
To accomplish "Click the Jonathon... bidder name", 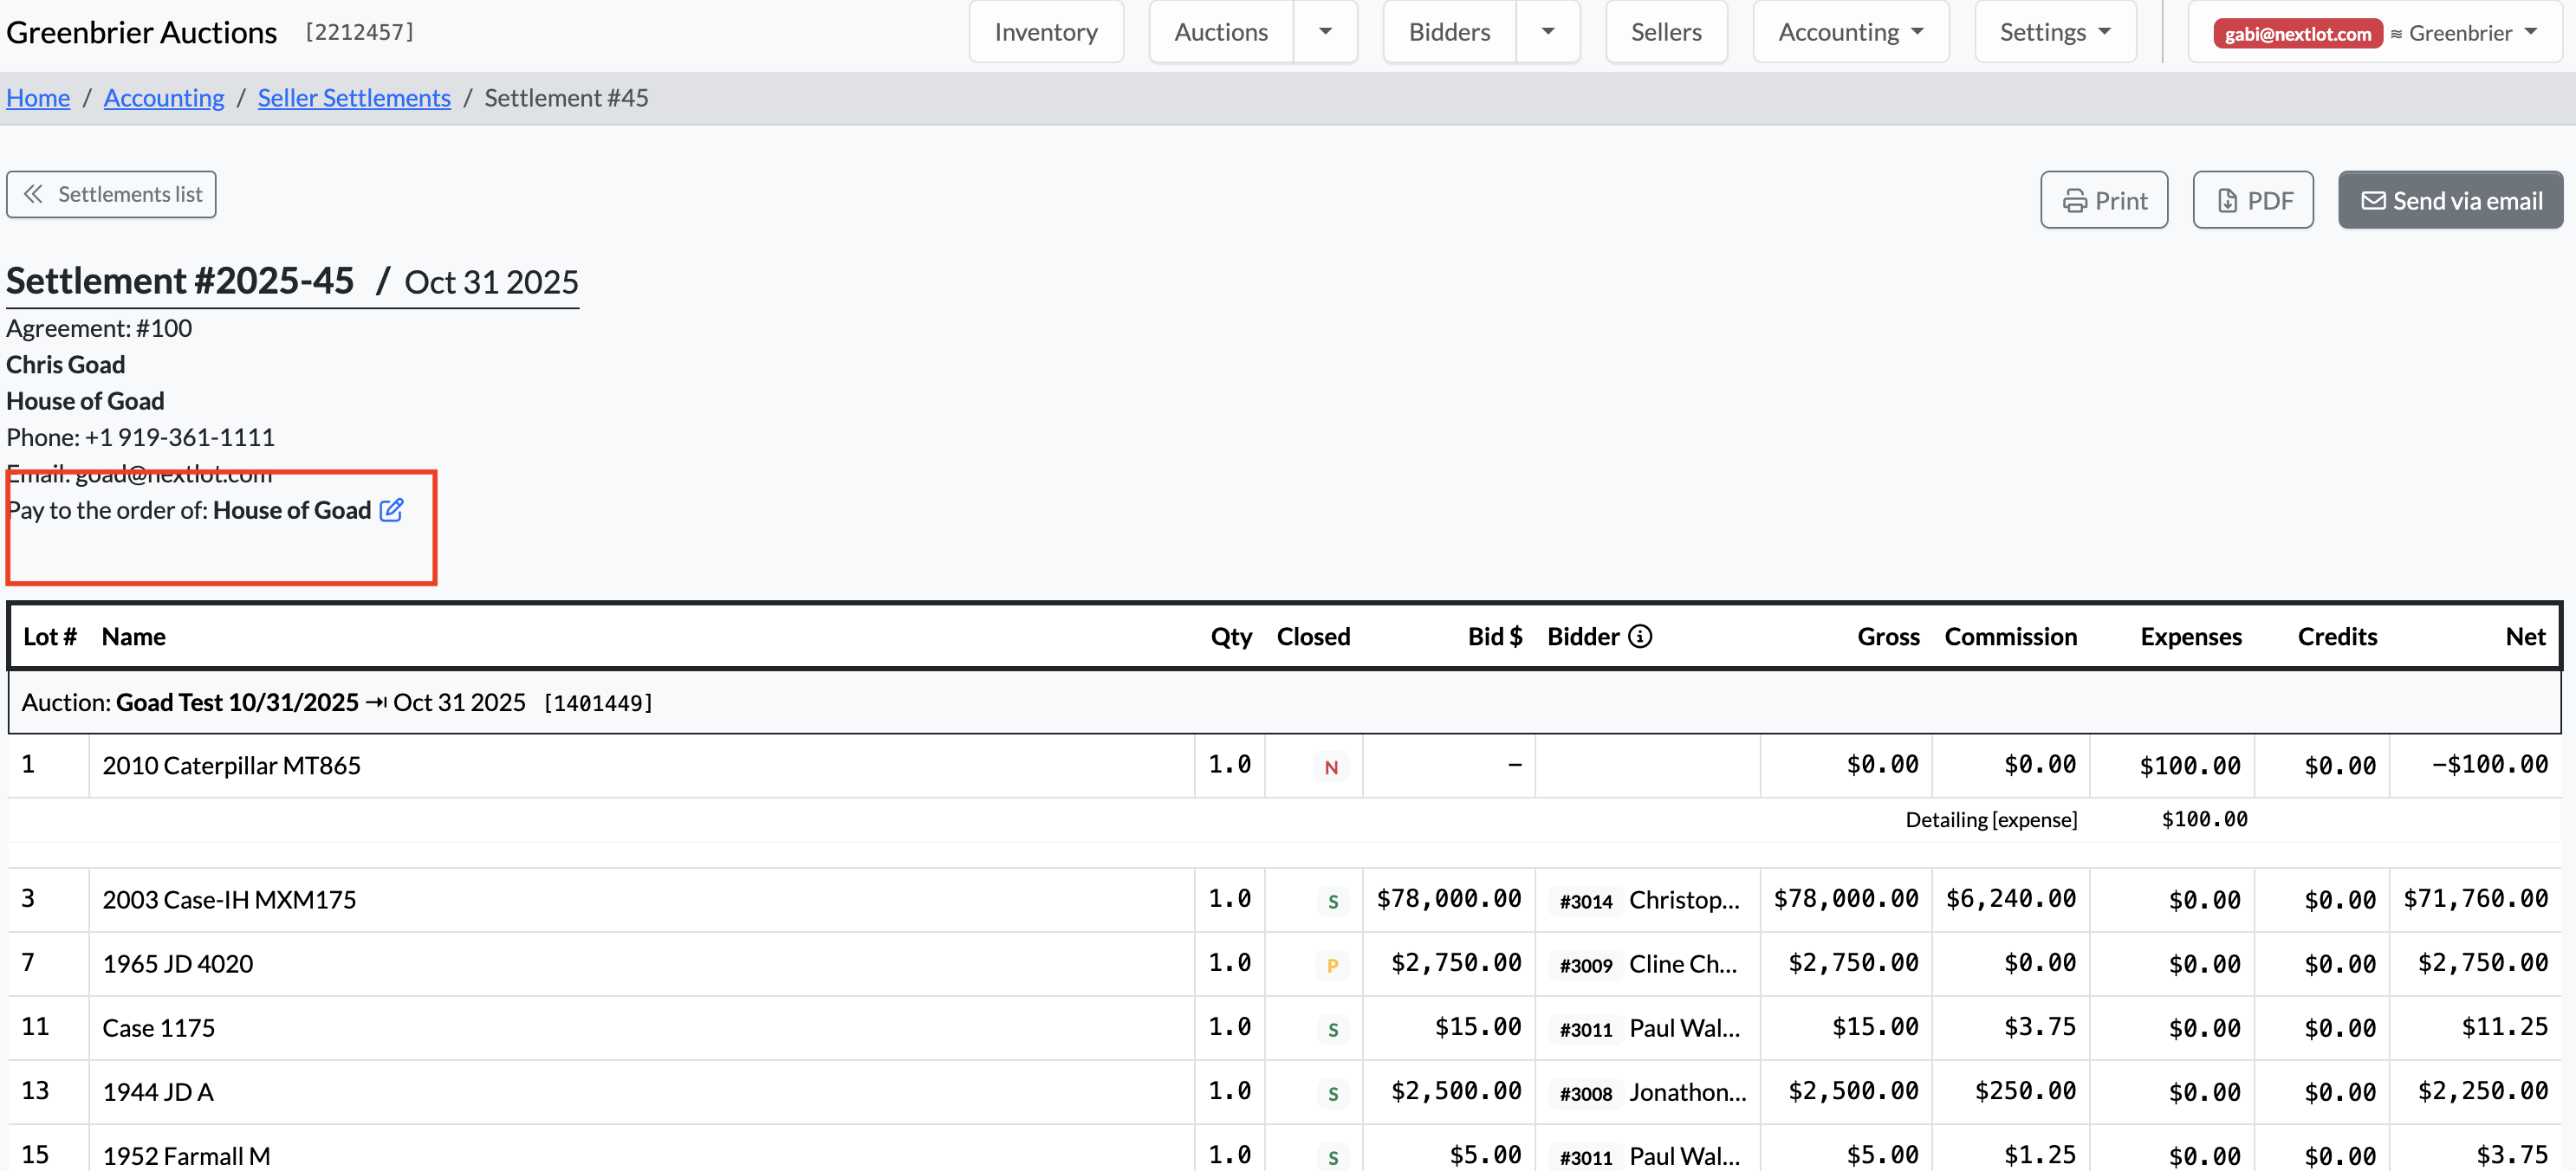I will [x=1687, y=1091].
